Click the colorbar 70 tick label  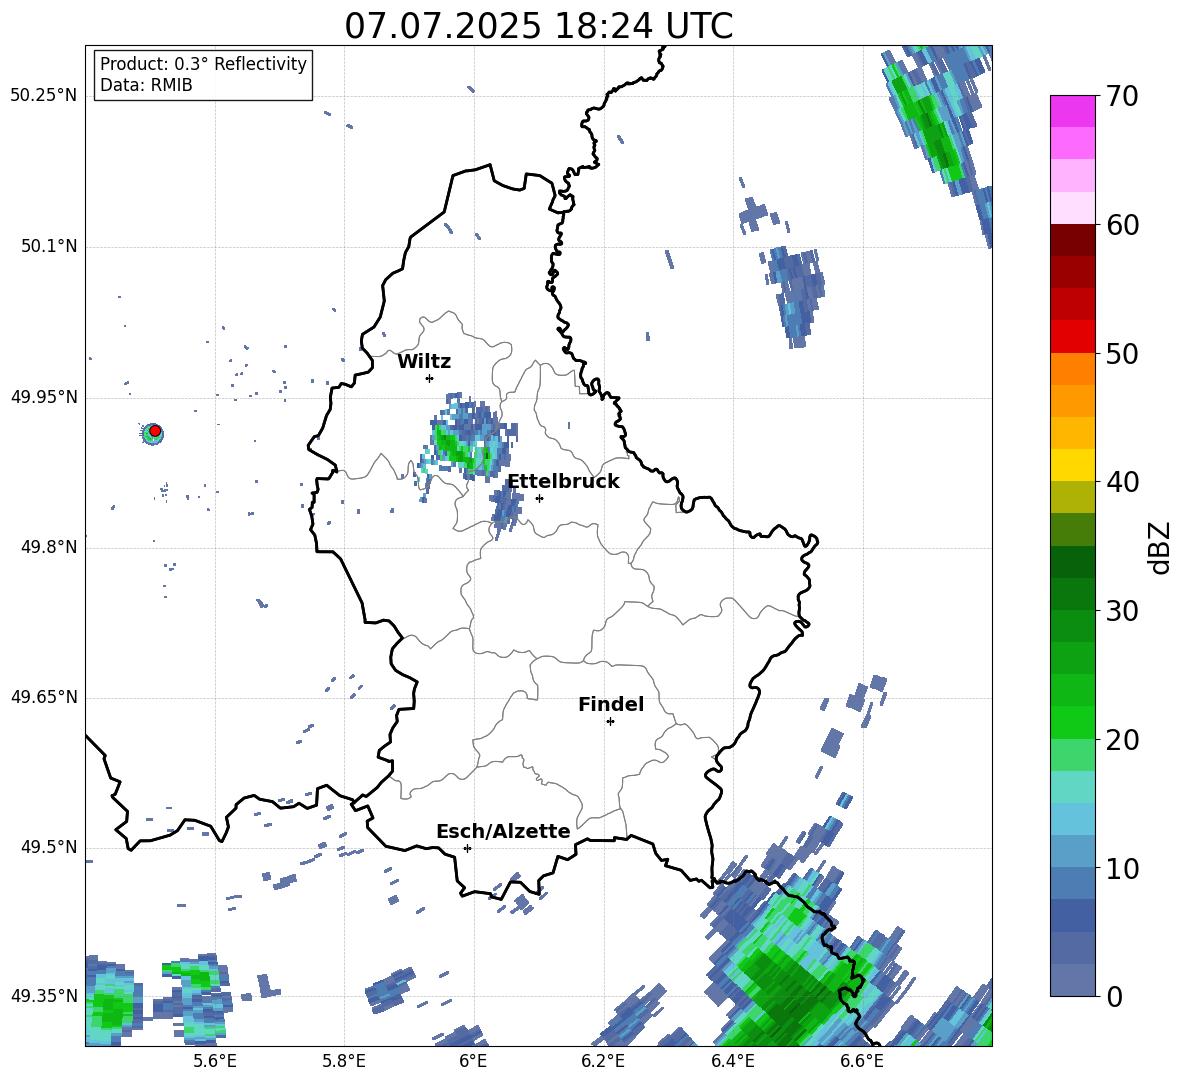(1122, 97)
